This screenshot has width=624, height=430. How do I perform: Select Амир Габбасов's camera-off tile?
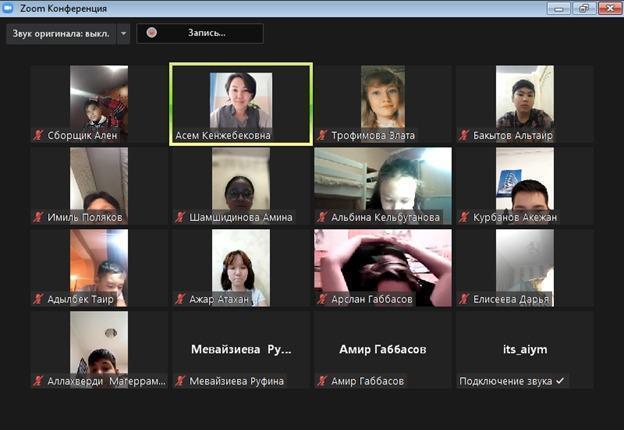click(382, 350)
